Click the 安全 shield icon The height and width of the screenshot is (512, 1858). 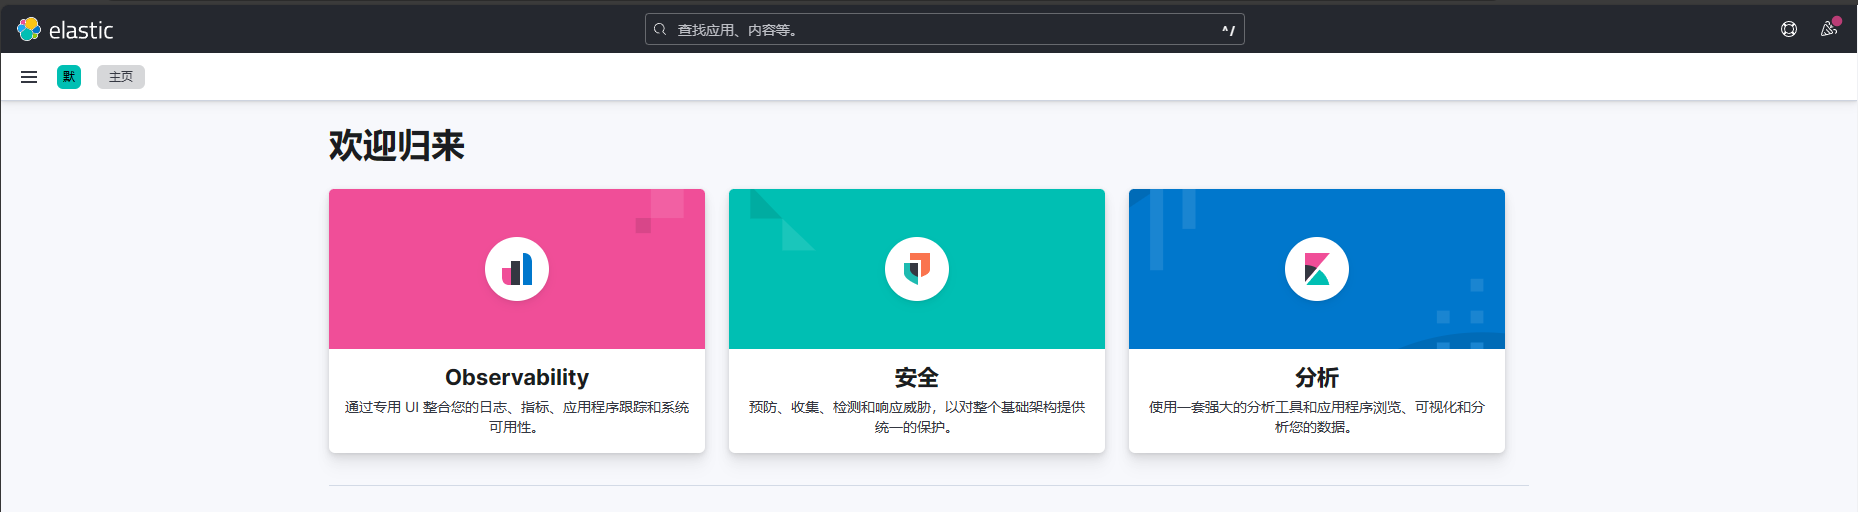917,269
